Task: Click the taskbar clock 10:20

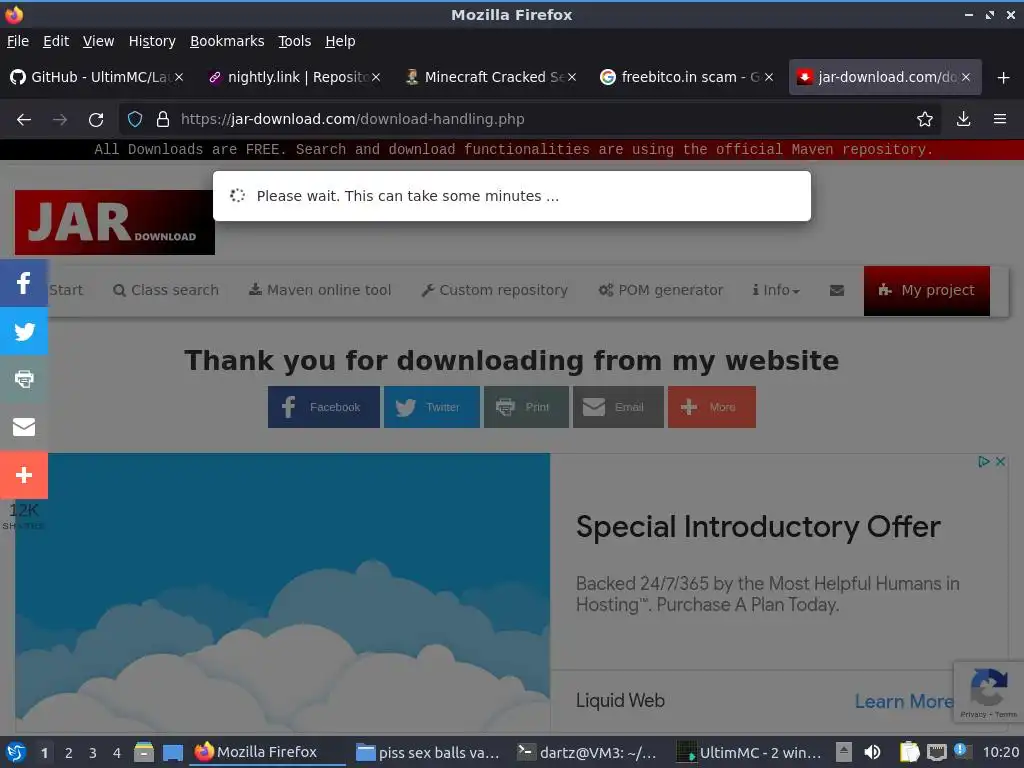Action: [1000, 752]
